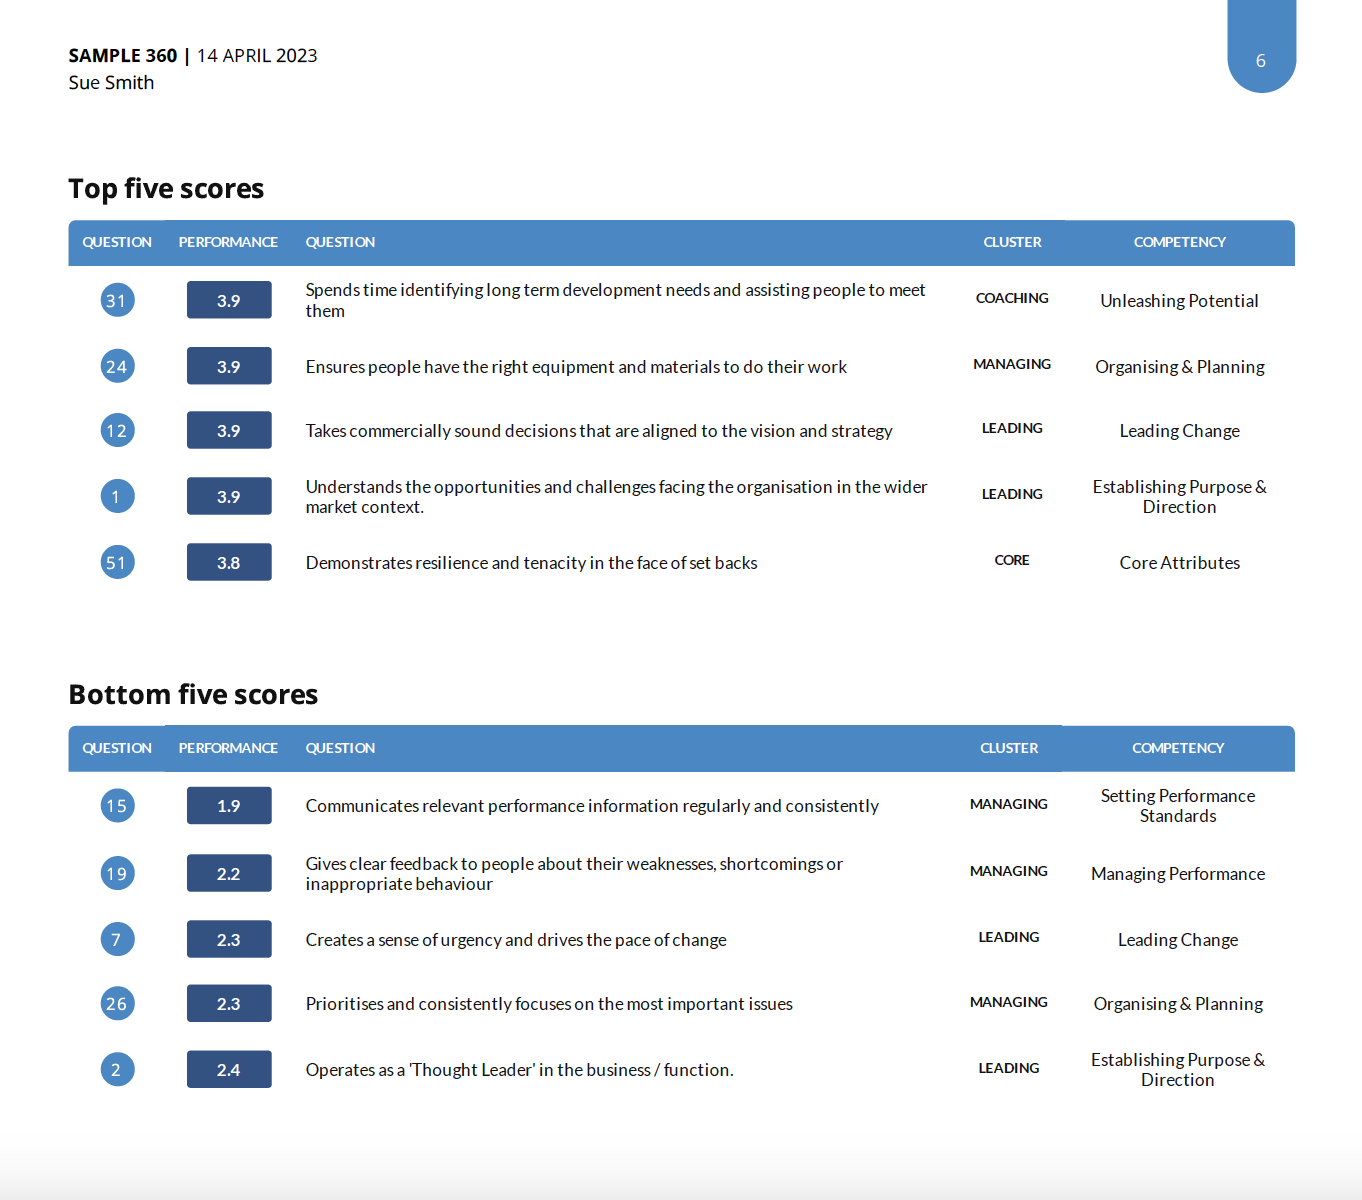Click PERFORMANCE header in Bottom five scores table

point(228,748)
